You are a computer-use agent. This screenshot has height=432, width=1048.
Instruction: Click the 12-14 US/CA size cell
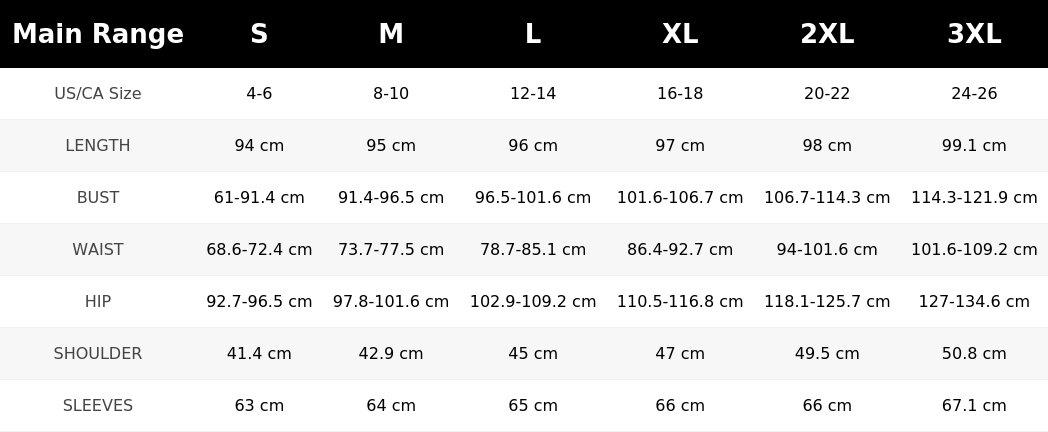click(x=533, y=94)
